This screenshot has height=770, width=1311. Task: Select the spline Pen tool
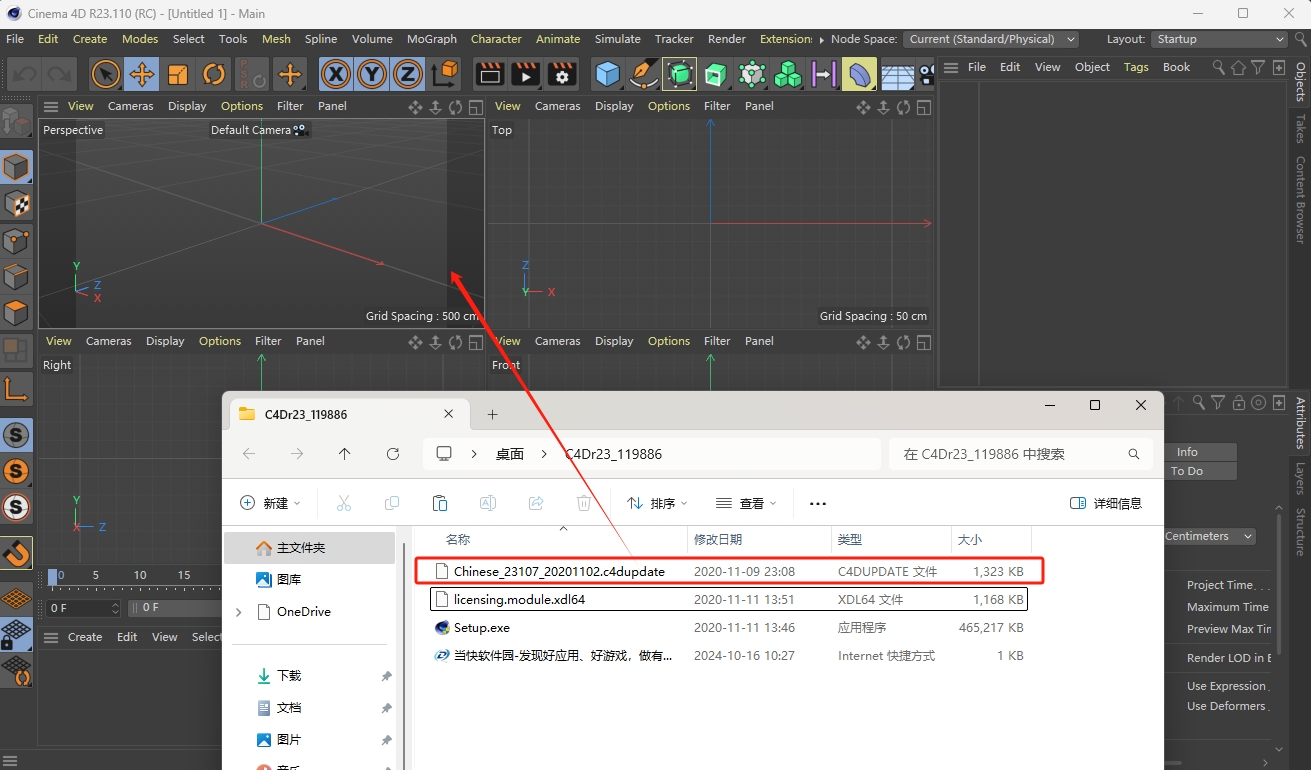pos(643,74)
